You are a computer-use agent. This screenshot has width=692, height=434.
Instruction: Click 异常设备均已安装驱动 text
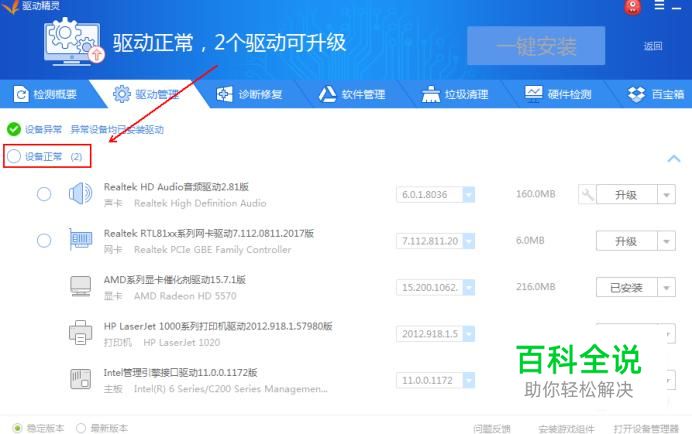[117, 129]
